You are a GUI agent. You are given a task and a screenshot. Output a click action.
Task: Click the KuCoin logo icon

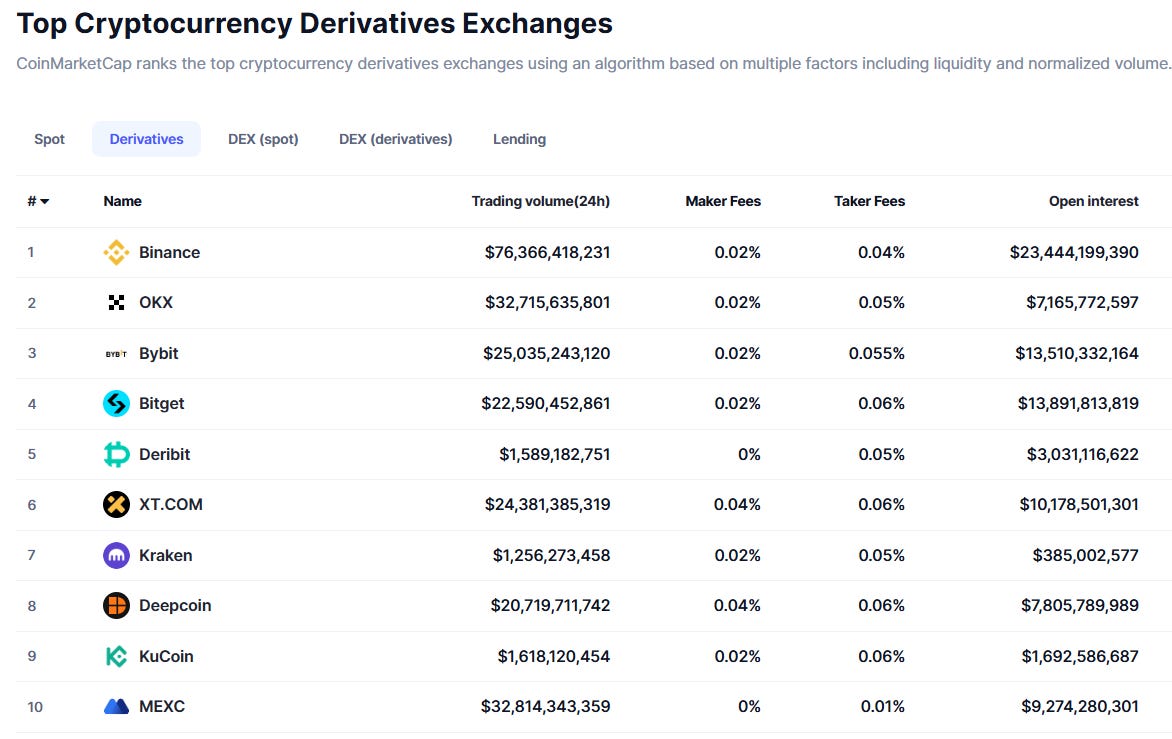[x=116, y=656]
